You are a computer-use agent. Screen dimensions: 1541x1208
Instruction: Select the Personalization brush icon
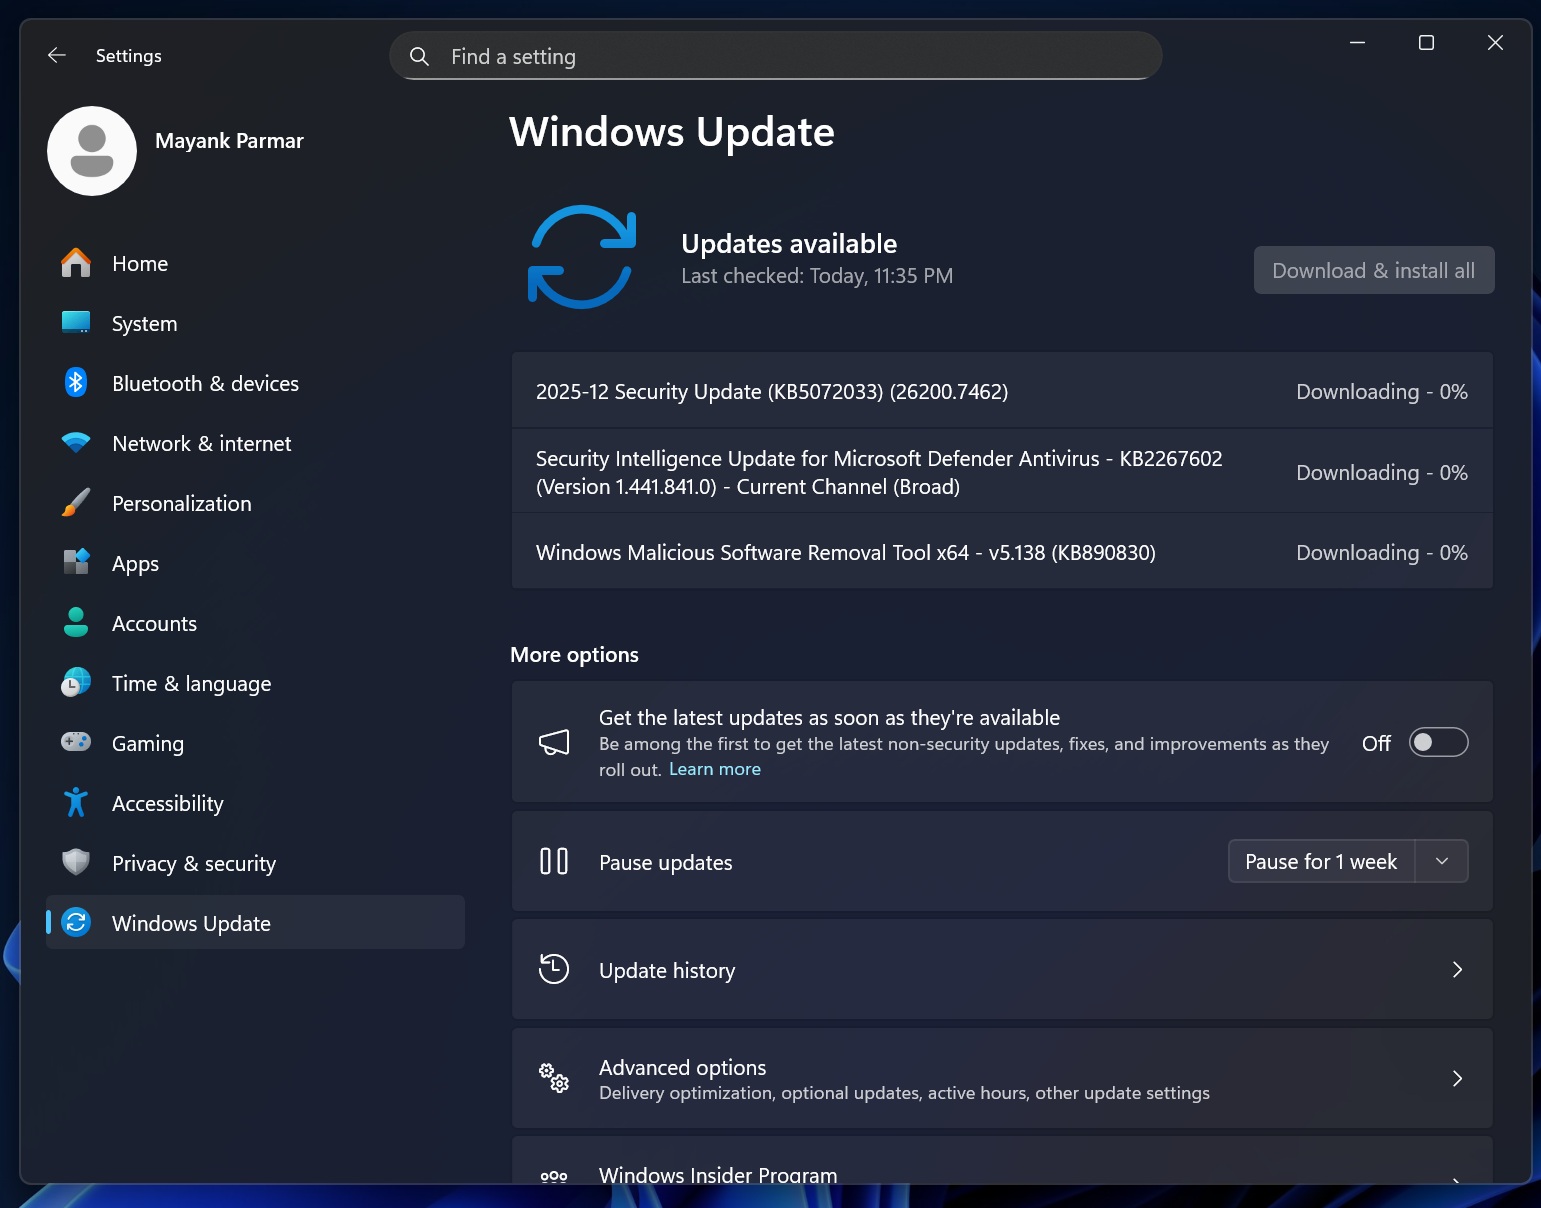pyautogui.click(x=76, y=503)
